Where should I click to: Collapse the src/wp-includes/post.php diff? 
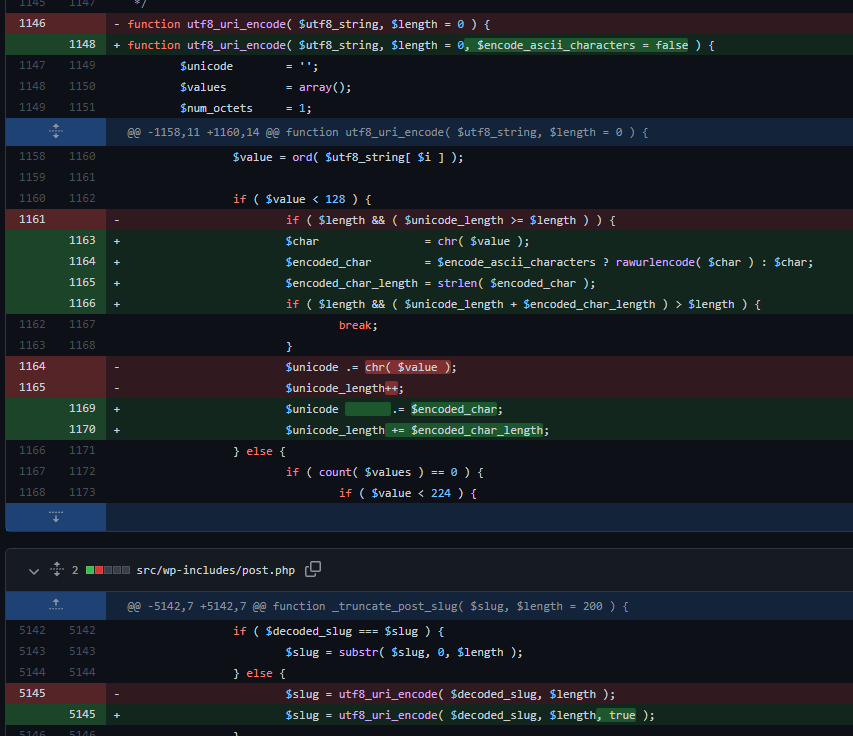(33, 570)
